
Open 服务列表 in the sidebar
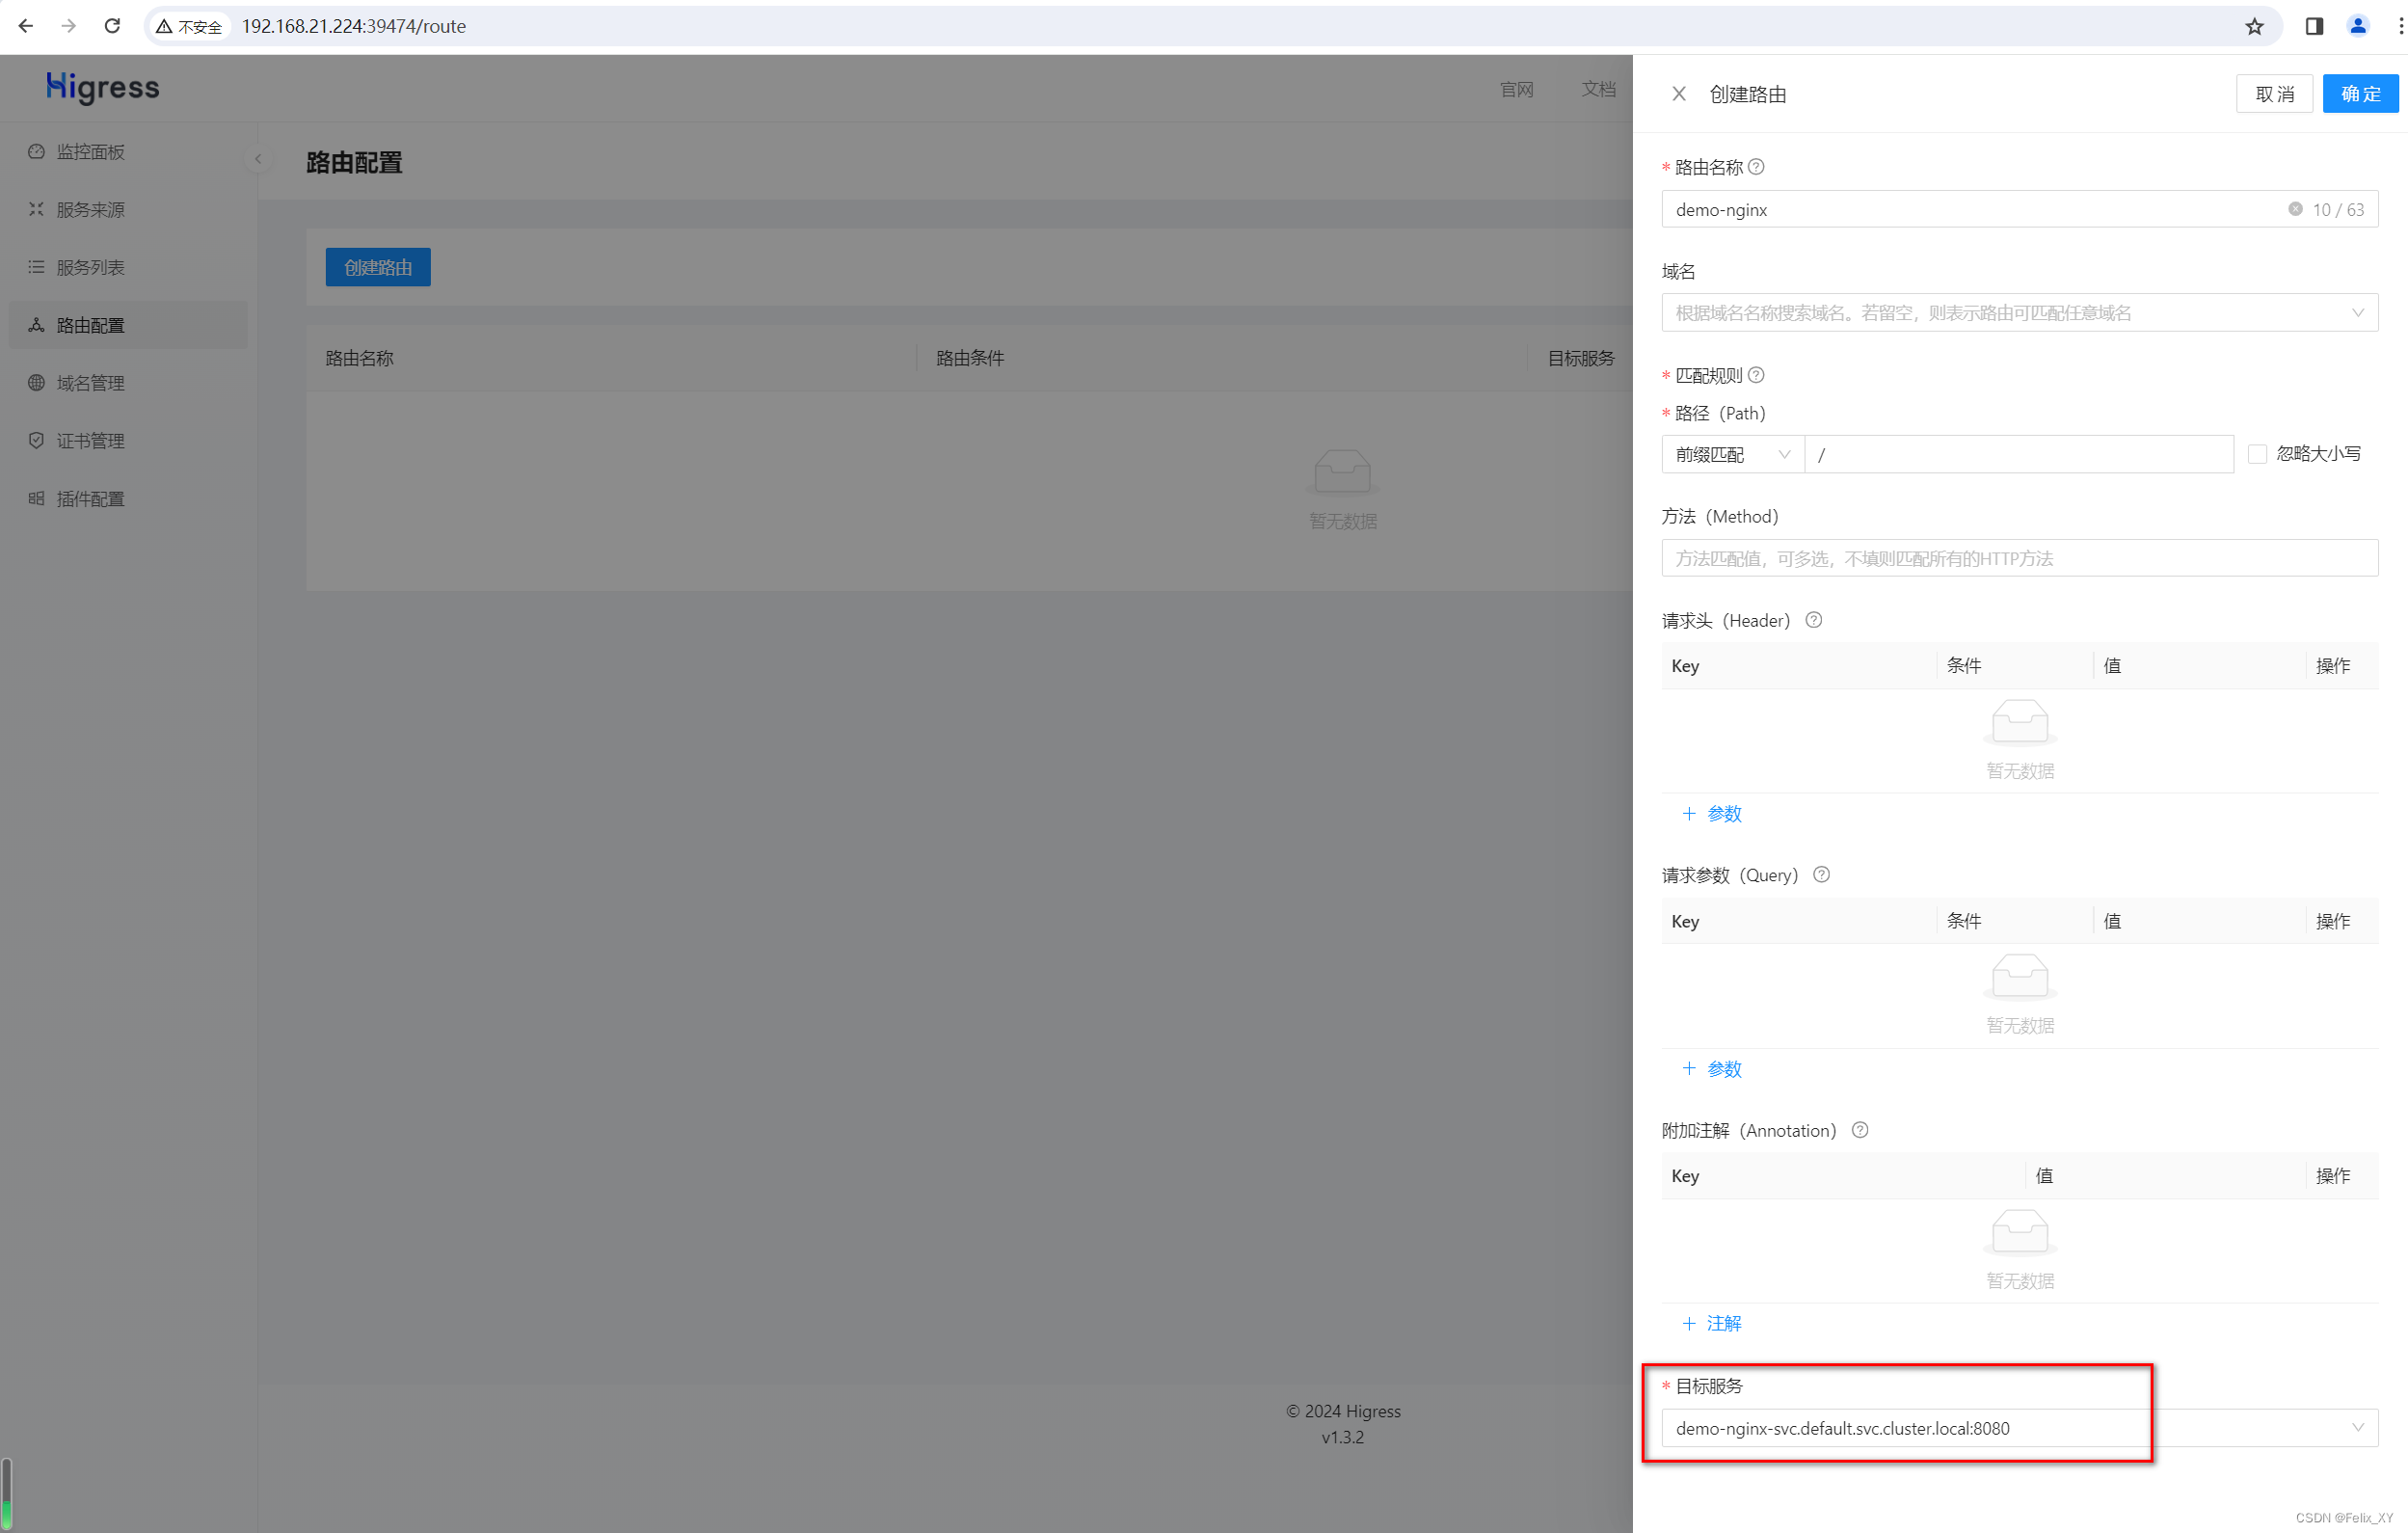pyautogui.click(x=129, y=267)
